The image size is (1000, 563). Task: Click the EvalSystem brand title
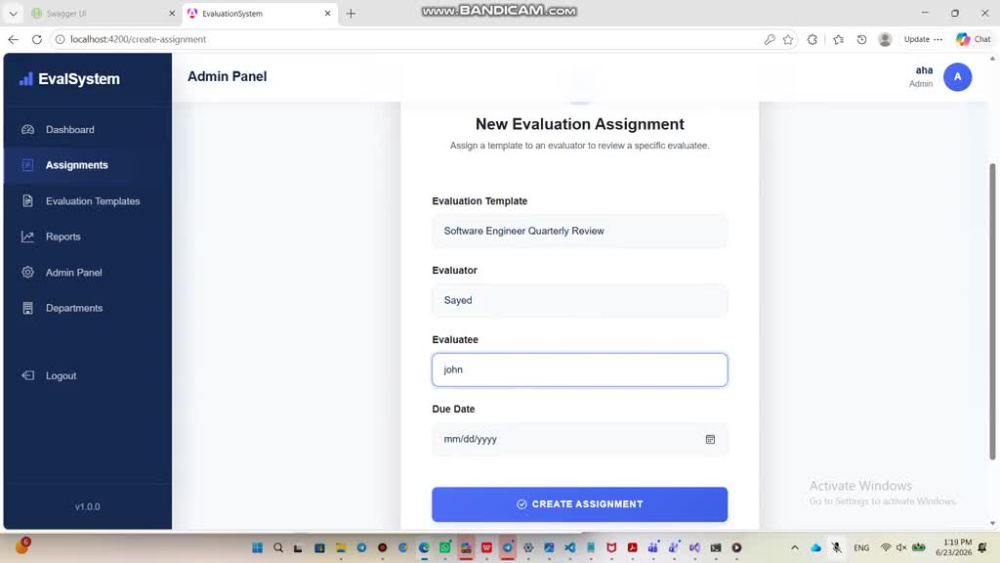click(x=79, y=79)
